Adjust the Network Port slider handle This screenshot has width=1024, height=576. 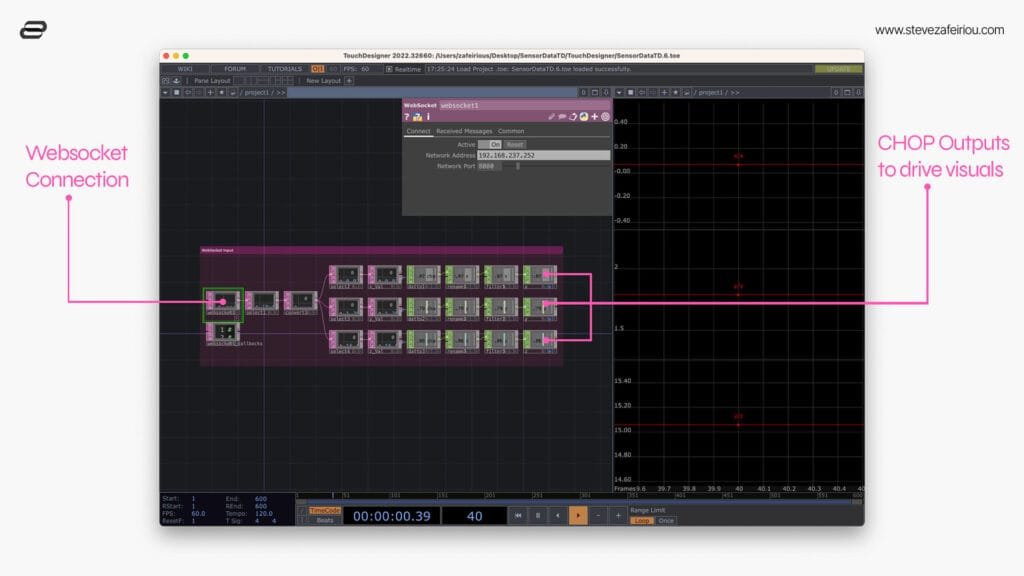(x=518, y=167)
